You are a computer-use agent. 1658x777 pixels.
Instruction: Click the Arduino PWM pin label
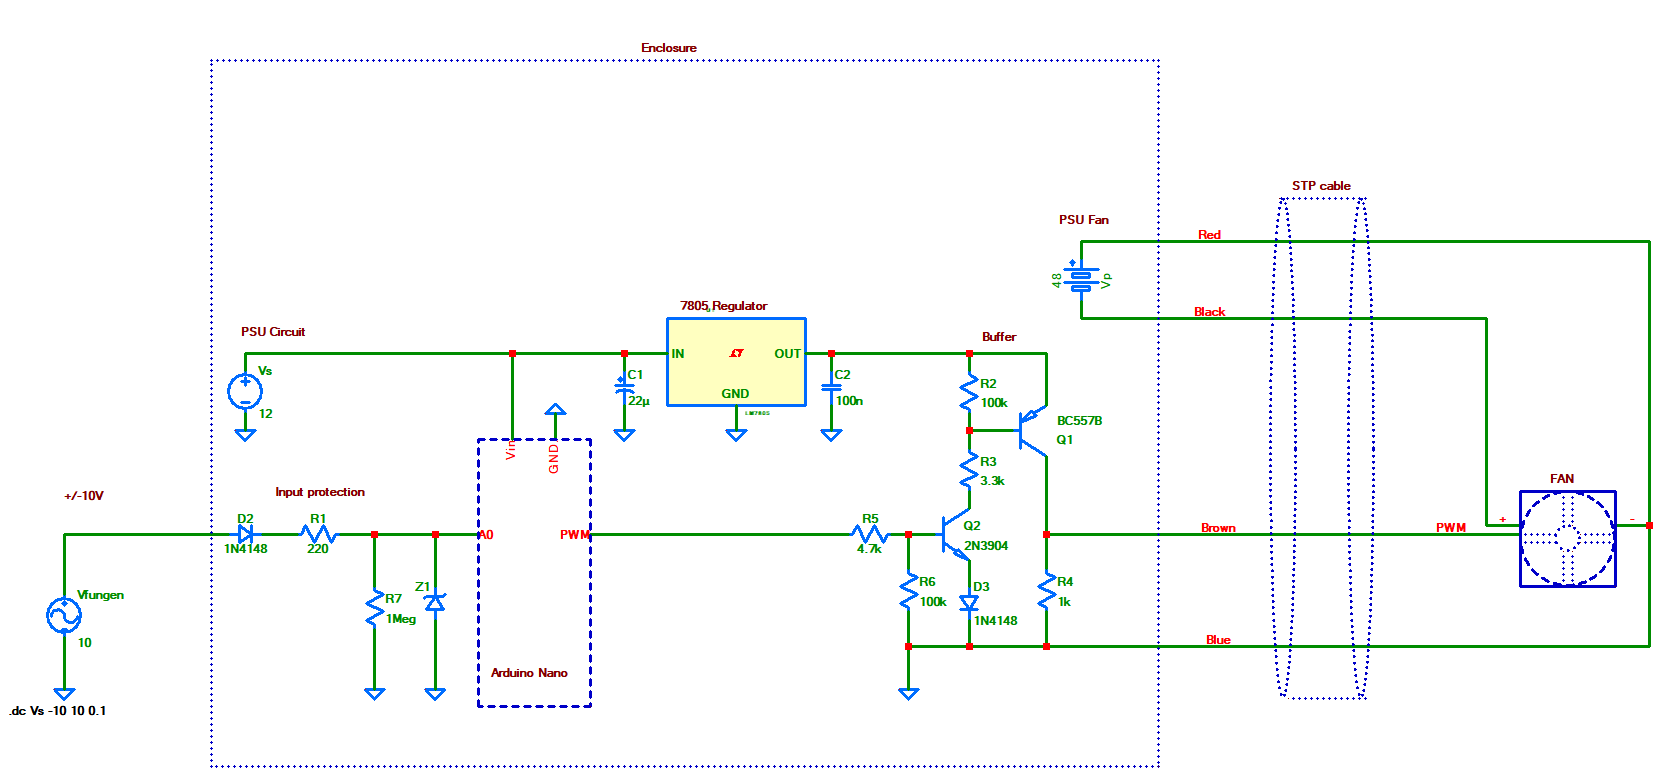click(575, 535)
